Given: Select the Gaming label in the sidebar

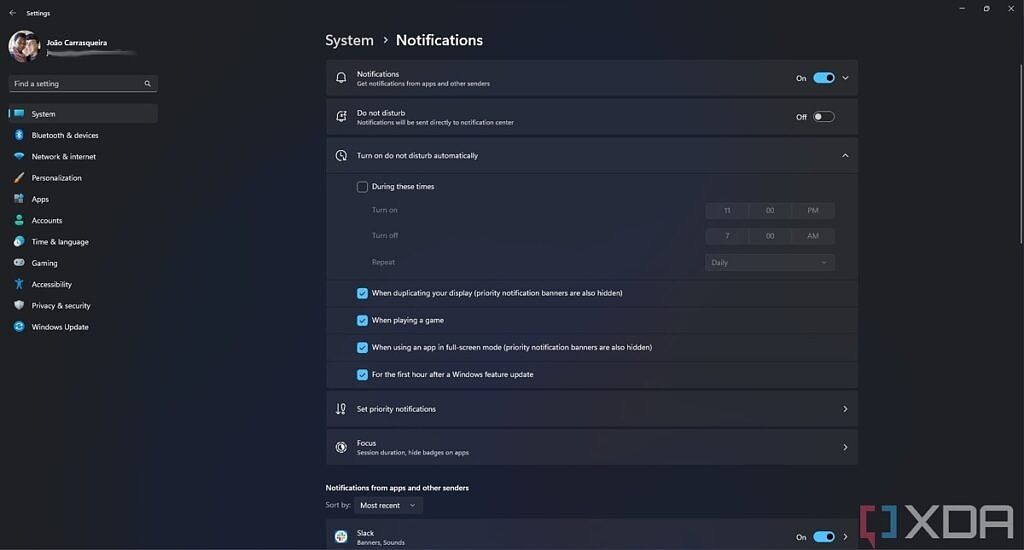Looking at the screenshot, I should click(44, 263).
